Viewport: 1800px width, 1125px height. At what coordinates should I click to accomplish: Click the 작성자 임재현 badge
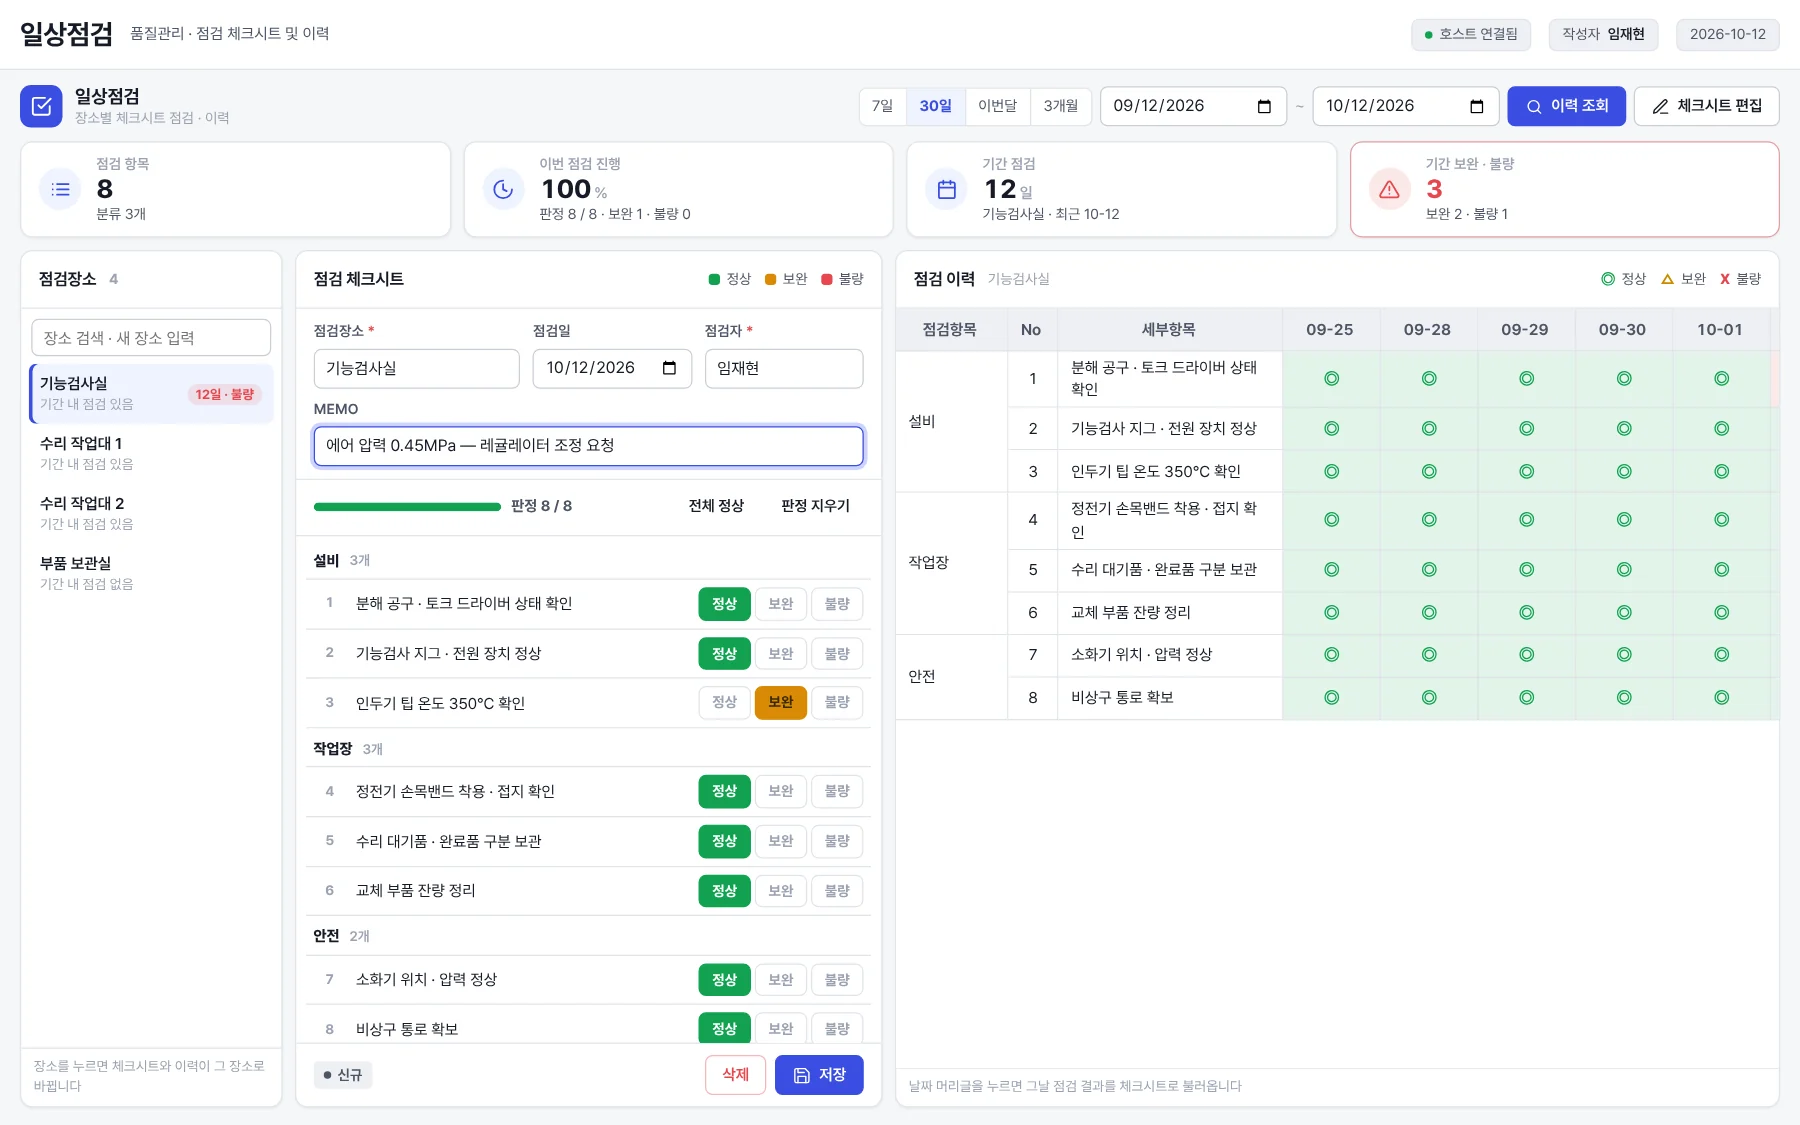pyautogui.click(x=1604, y=34)
